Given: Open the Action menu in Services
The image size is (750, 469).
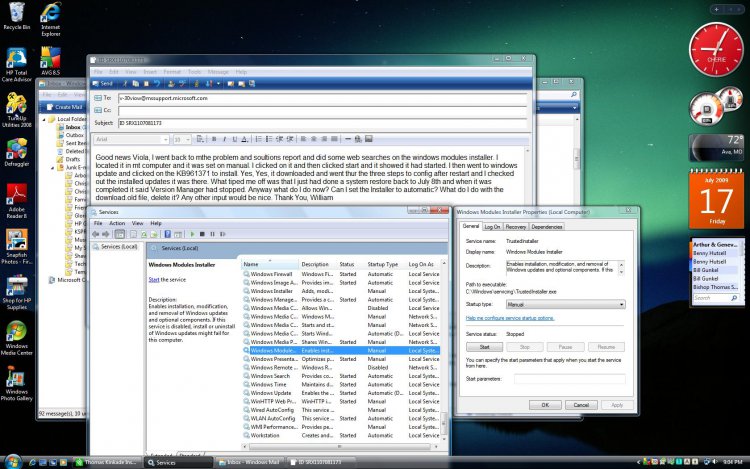Looking at the screenshot, I should 117,223.
